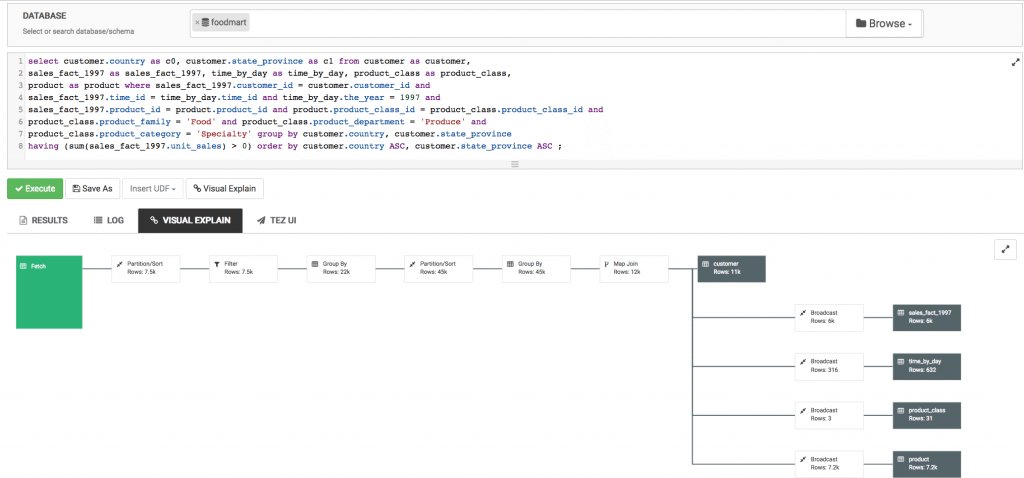
Task: Select the Broadcast node with 3 rows
Action: pos(829,415)
